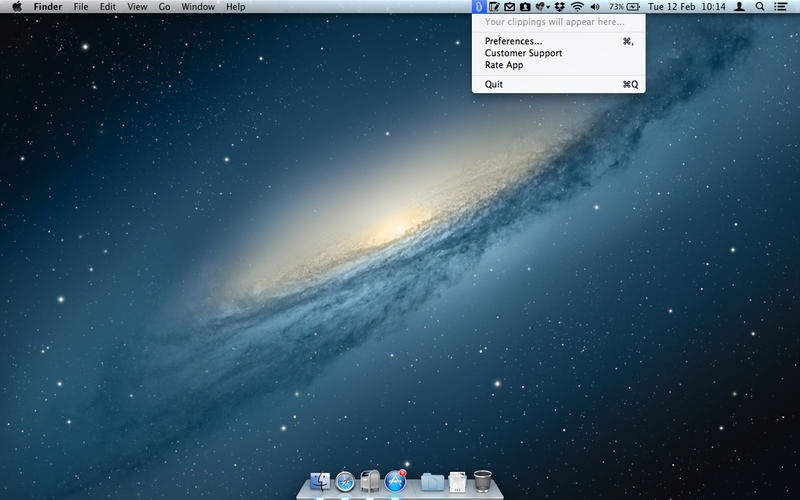Image resolution: width=800 pixels, height=500 pixels.
Task: Click the user account silhouette icon
Action: pyautogui.click(x=739, y=7)
